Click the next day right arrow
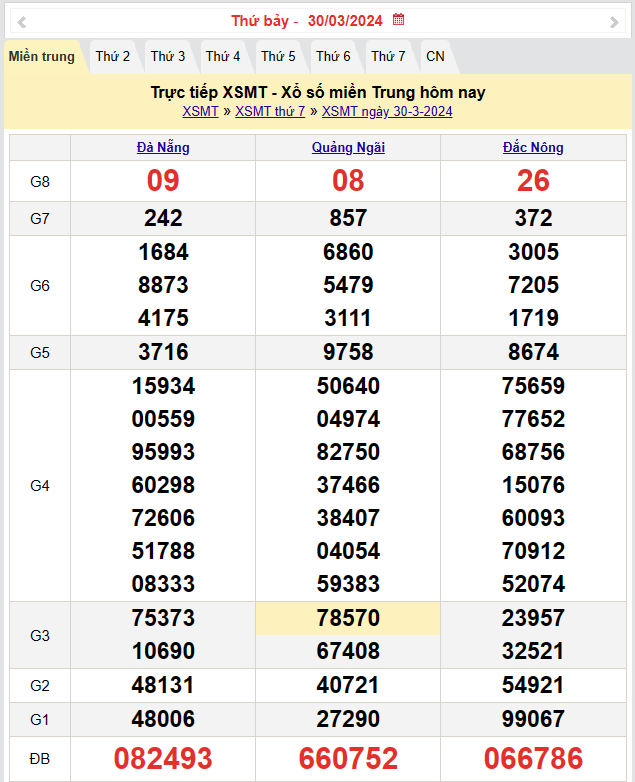The image size is (635, 782). pos(613,21)
